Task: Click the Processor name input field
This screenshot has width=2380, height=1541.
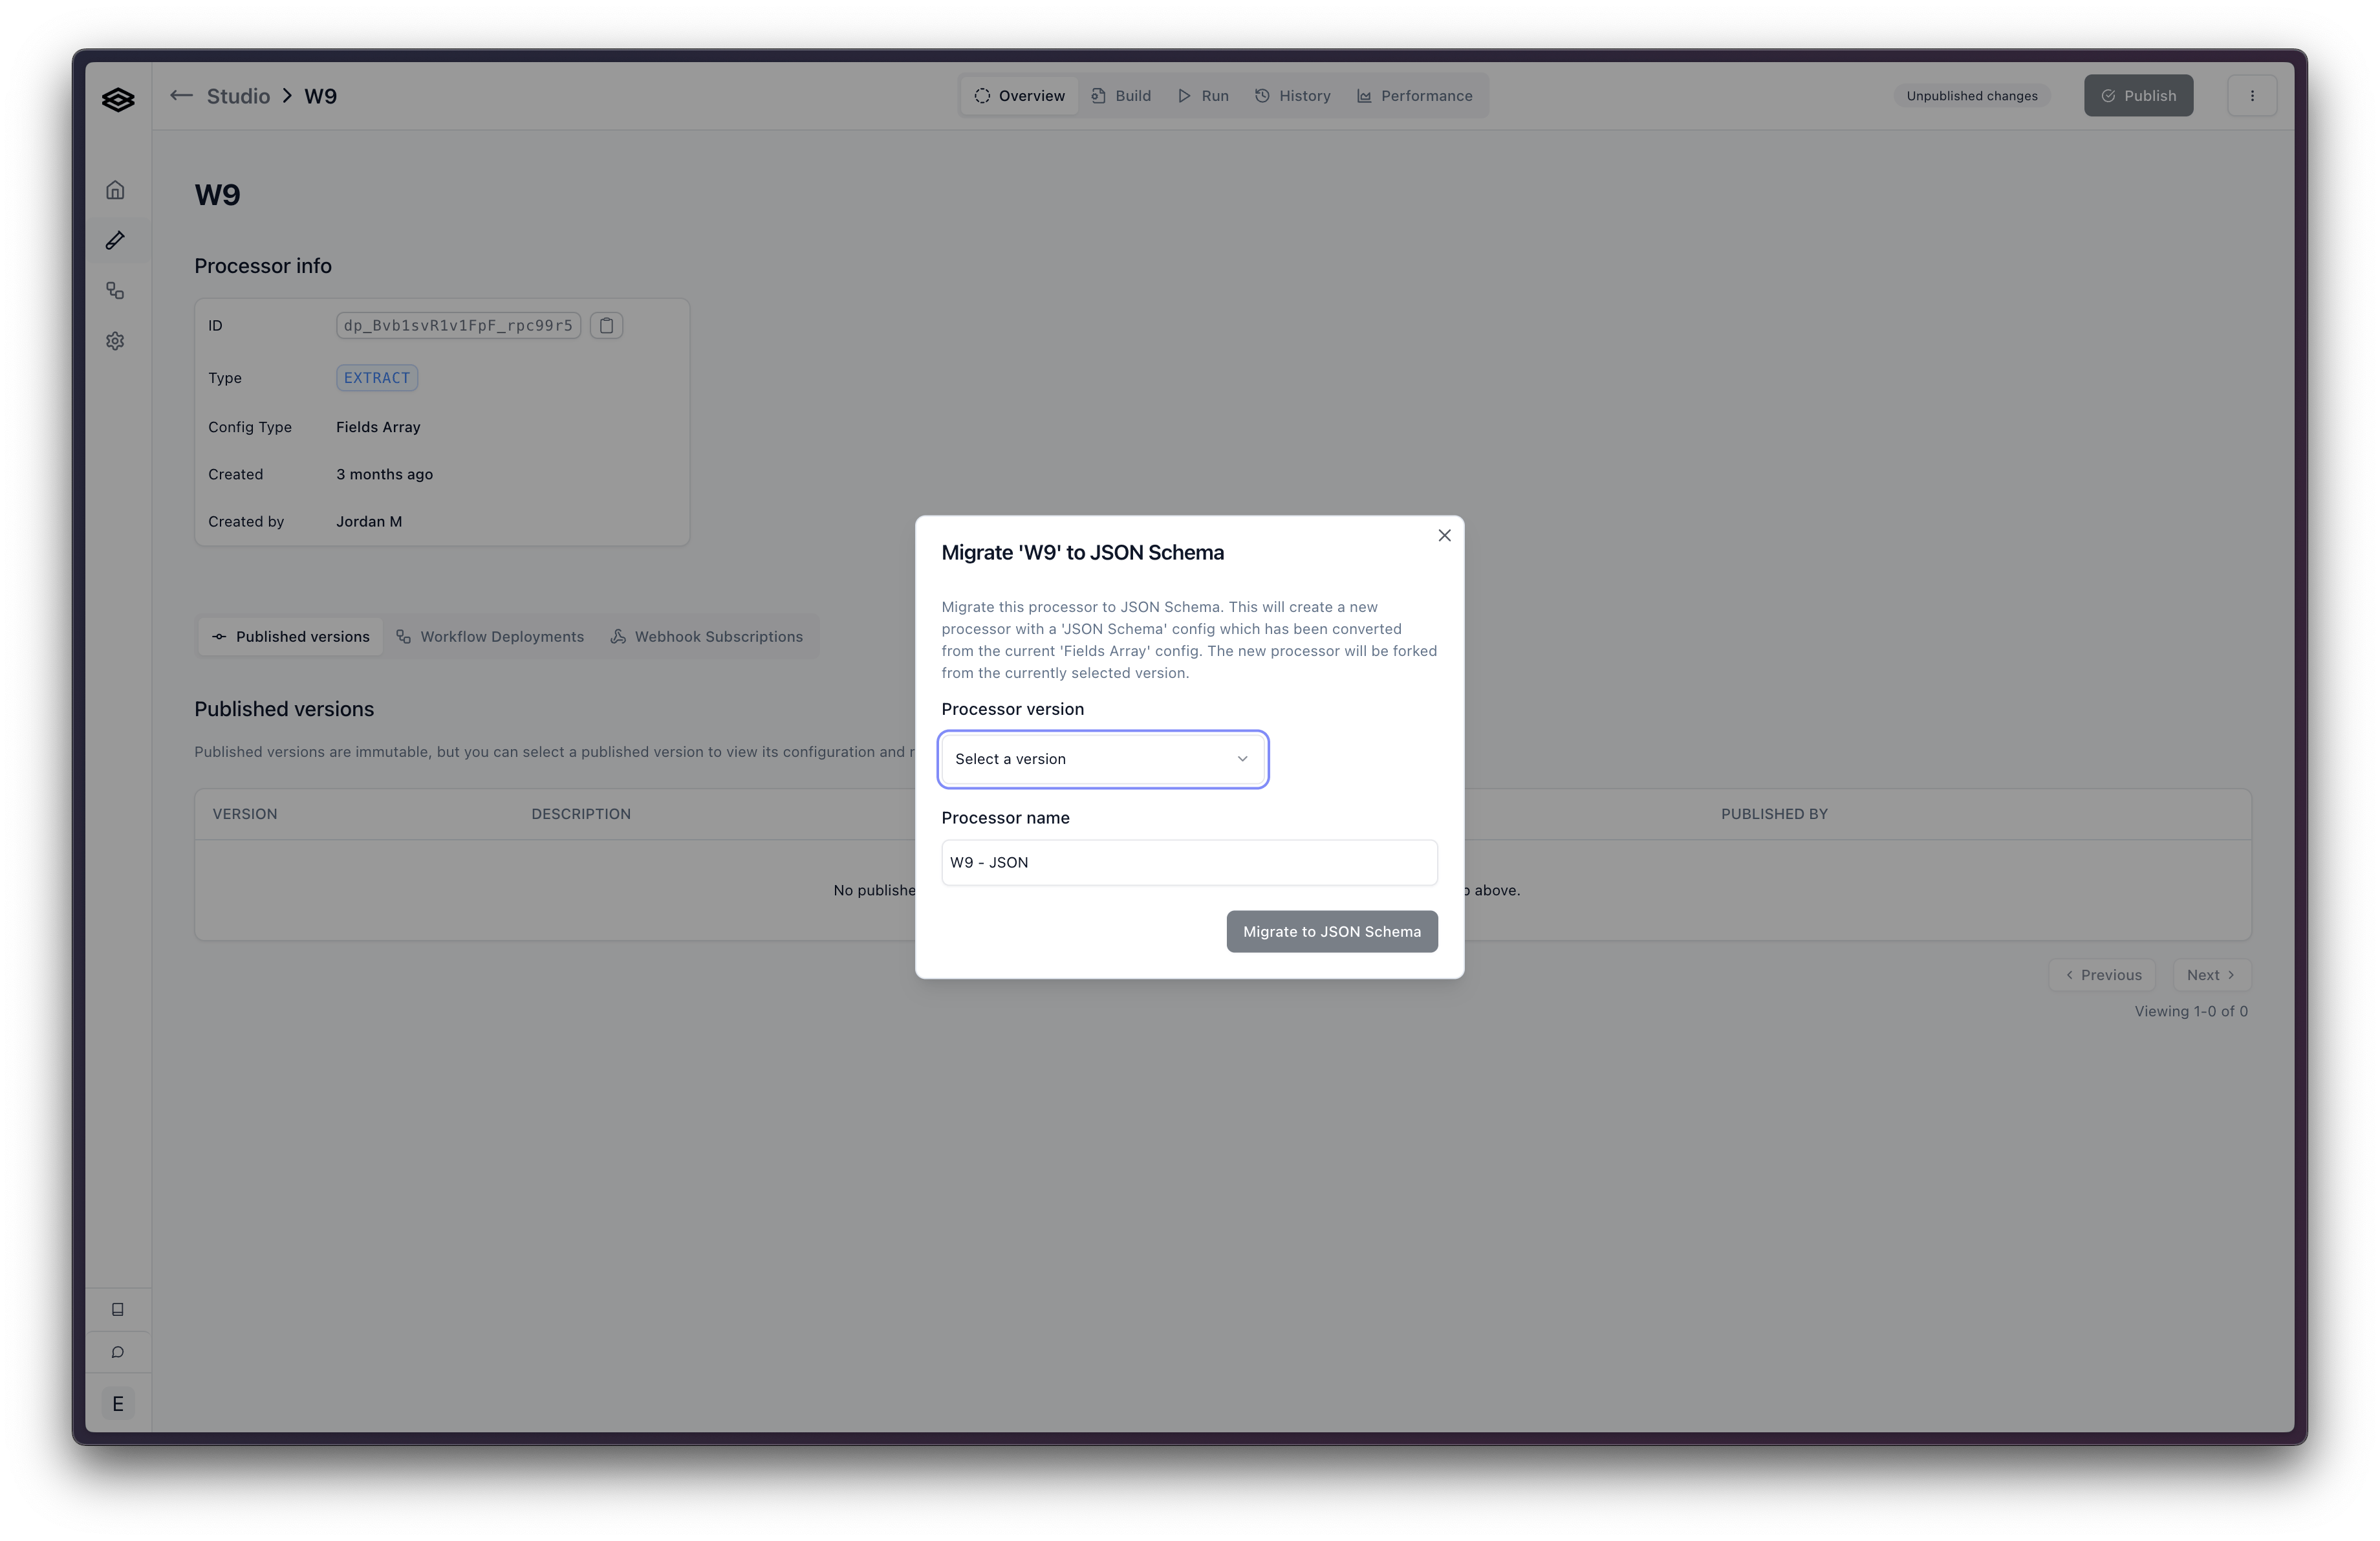Action: click(1189, 862)
